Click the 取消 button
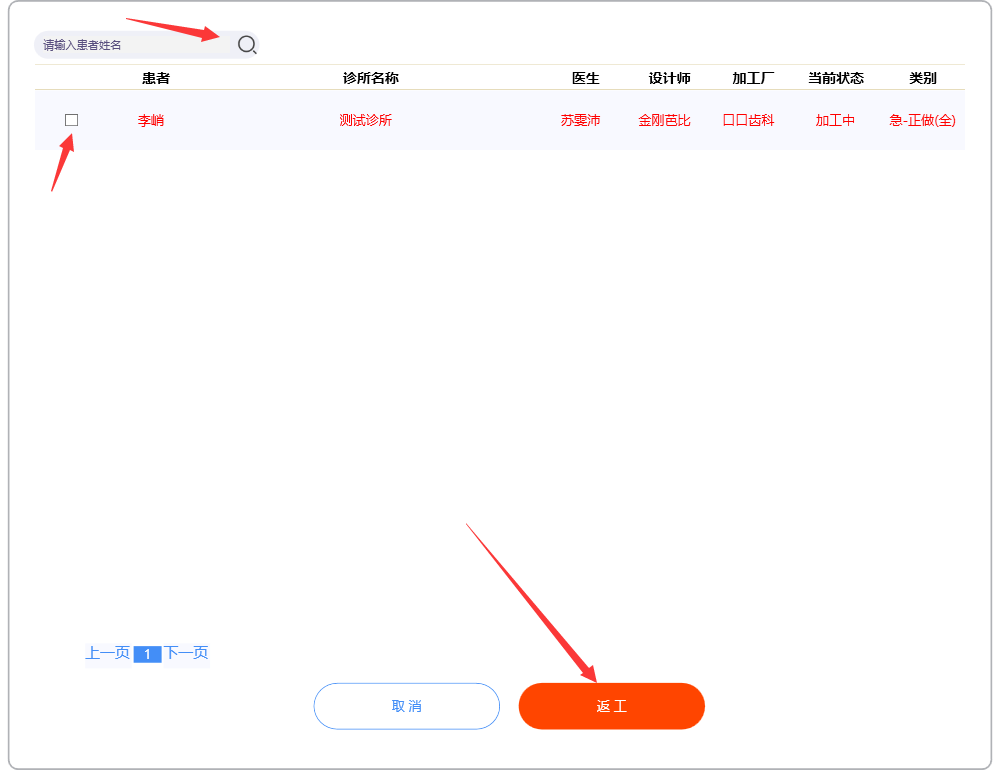The image size is (1000, 770). pyautogui.click(x=406, y=706)
